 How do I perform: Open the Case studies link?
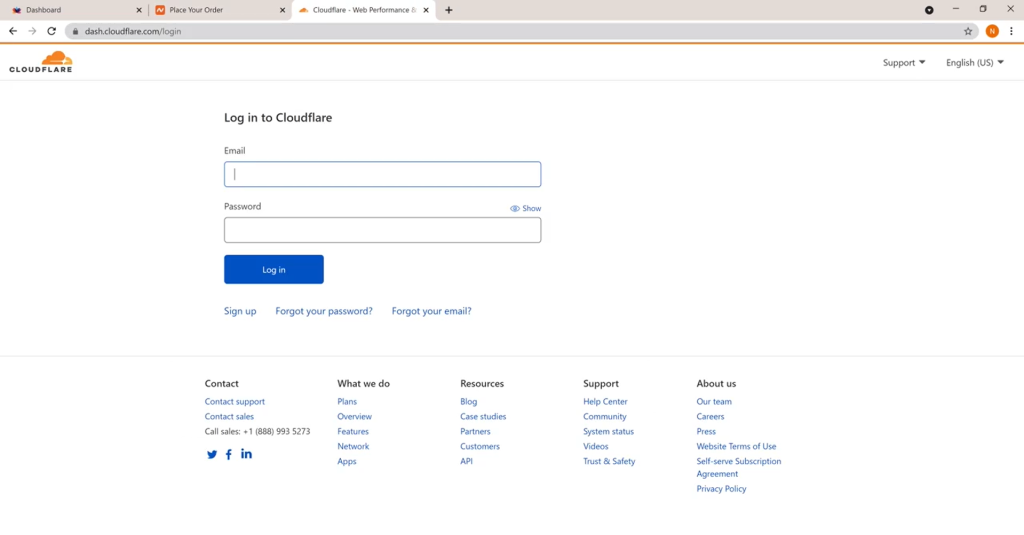[x=483, y=417]
